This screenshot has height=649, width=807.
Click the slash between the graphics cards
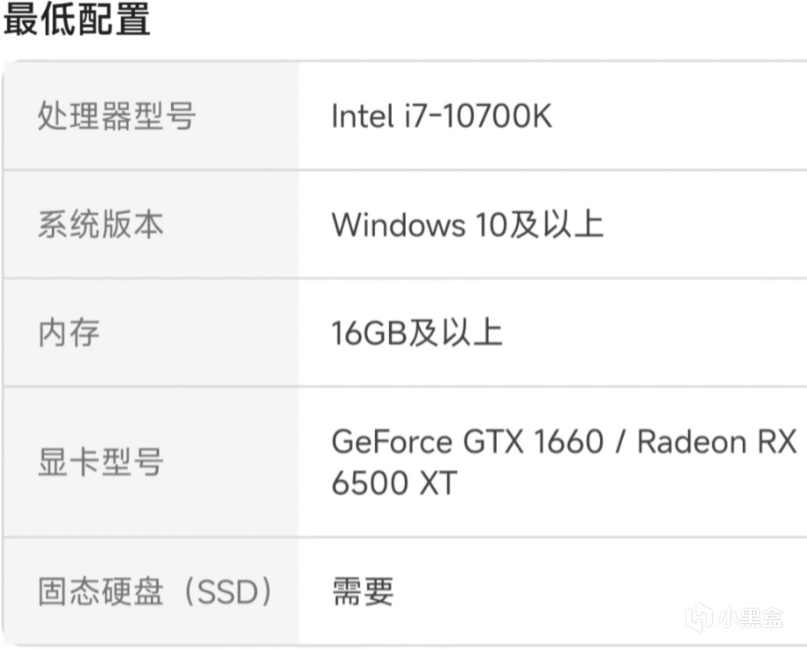620,441
